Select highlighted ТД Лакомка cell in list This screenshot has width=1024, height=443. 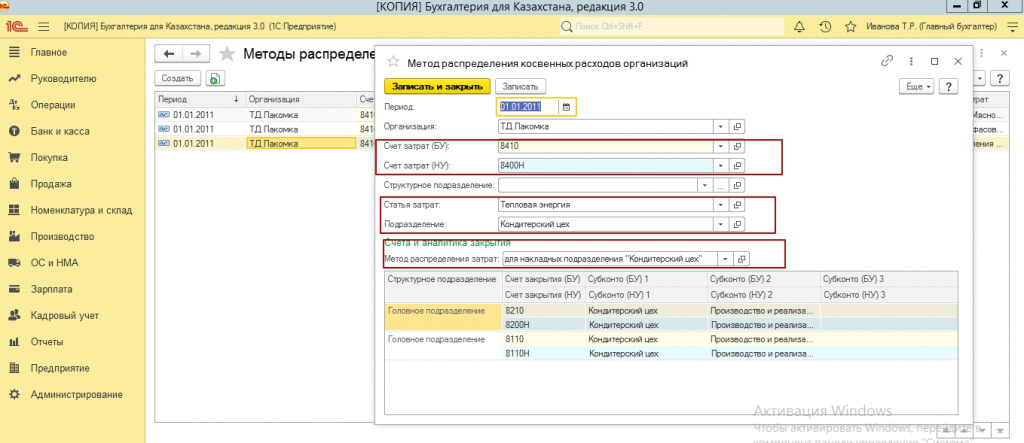pyautogui.click(x=300, y=144)
